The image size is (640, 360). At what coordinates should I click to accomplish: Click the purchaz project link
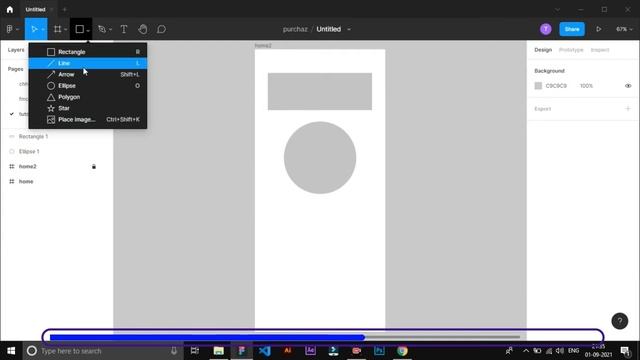(295, 29)
